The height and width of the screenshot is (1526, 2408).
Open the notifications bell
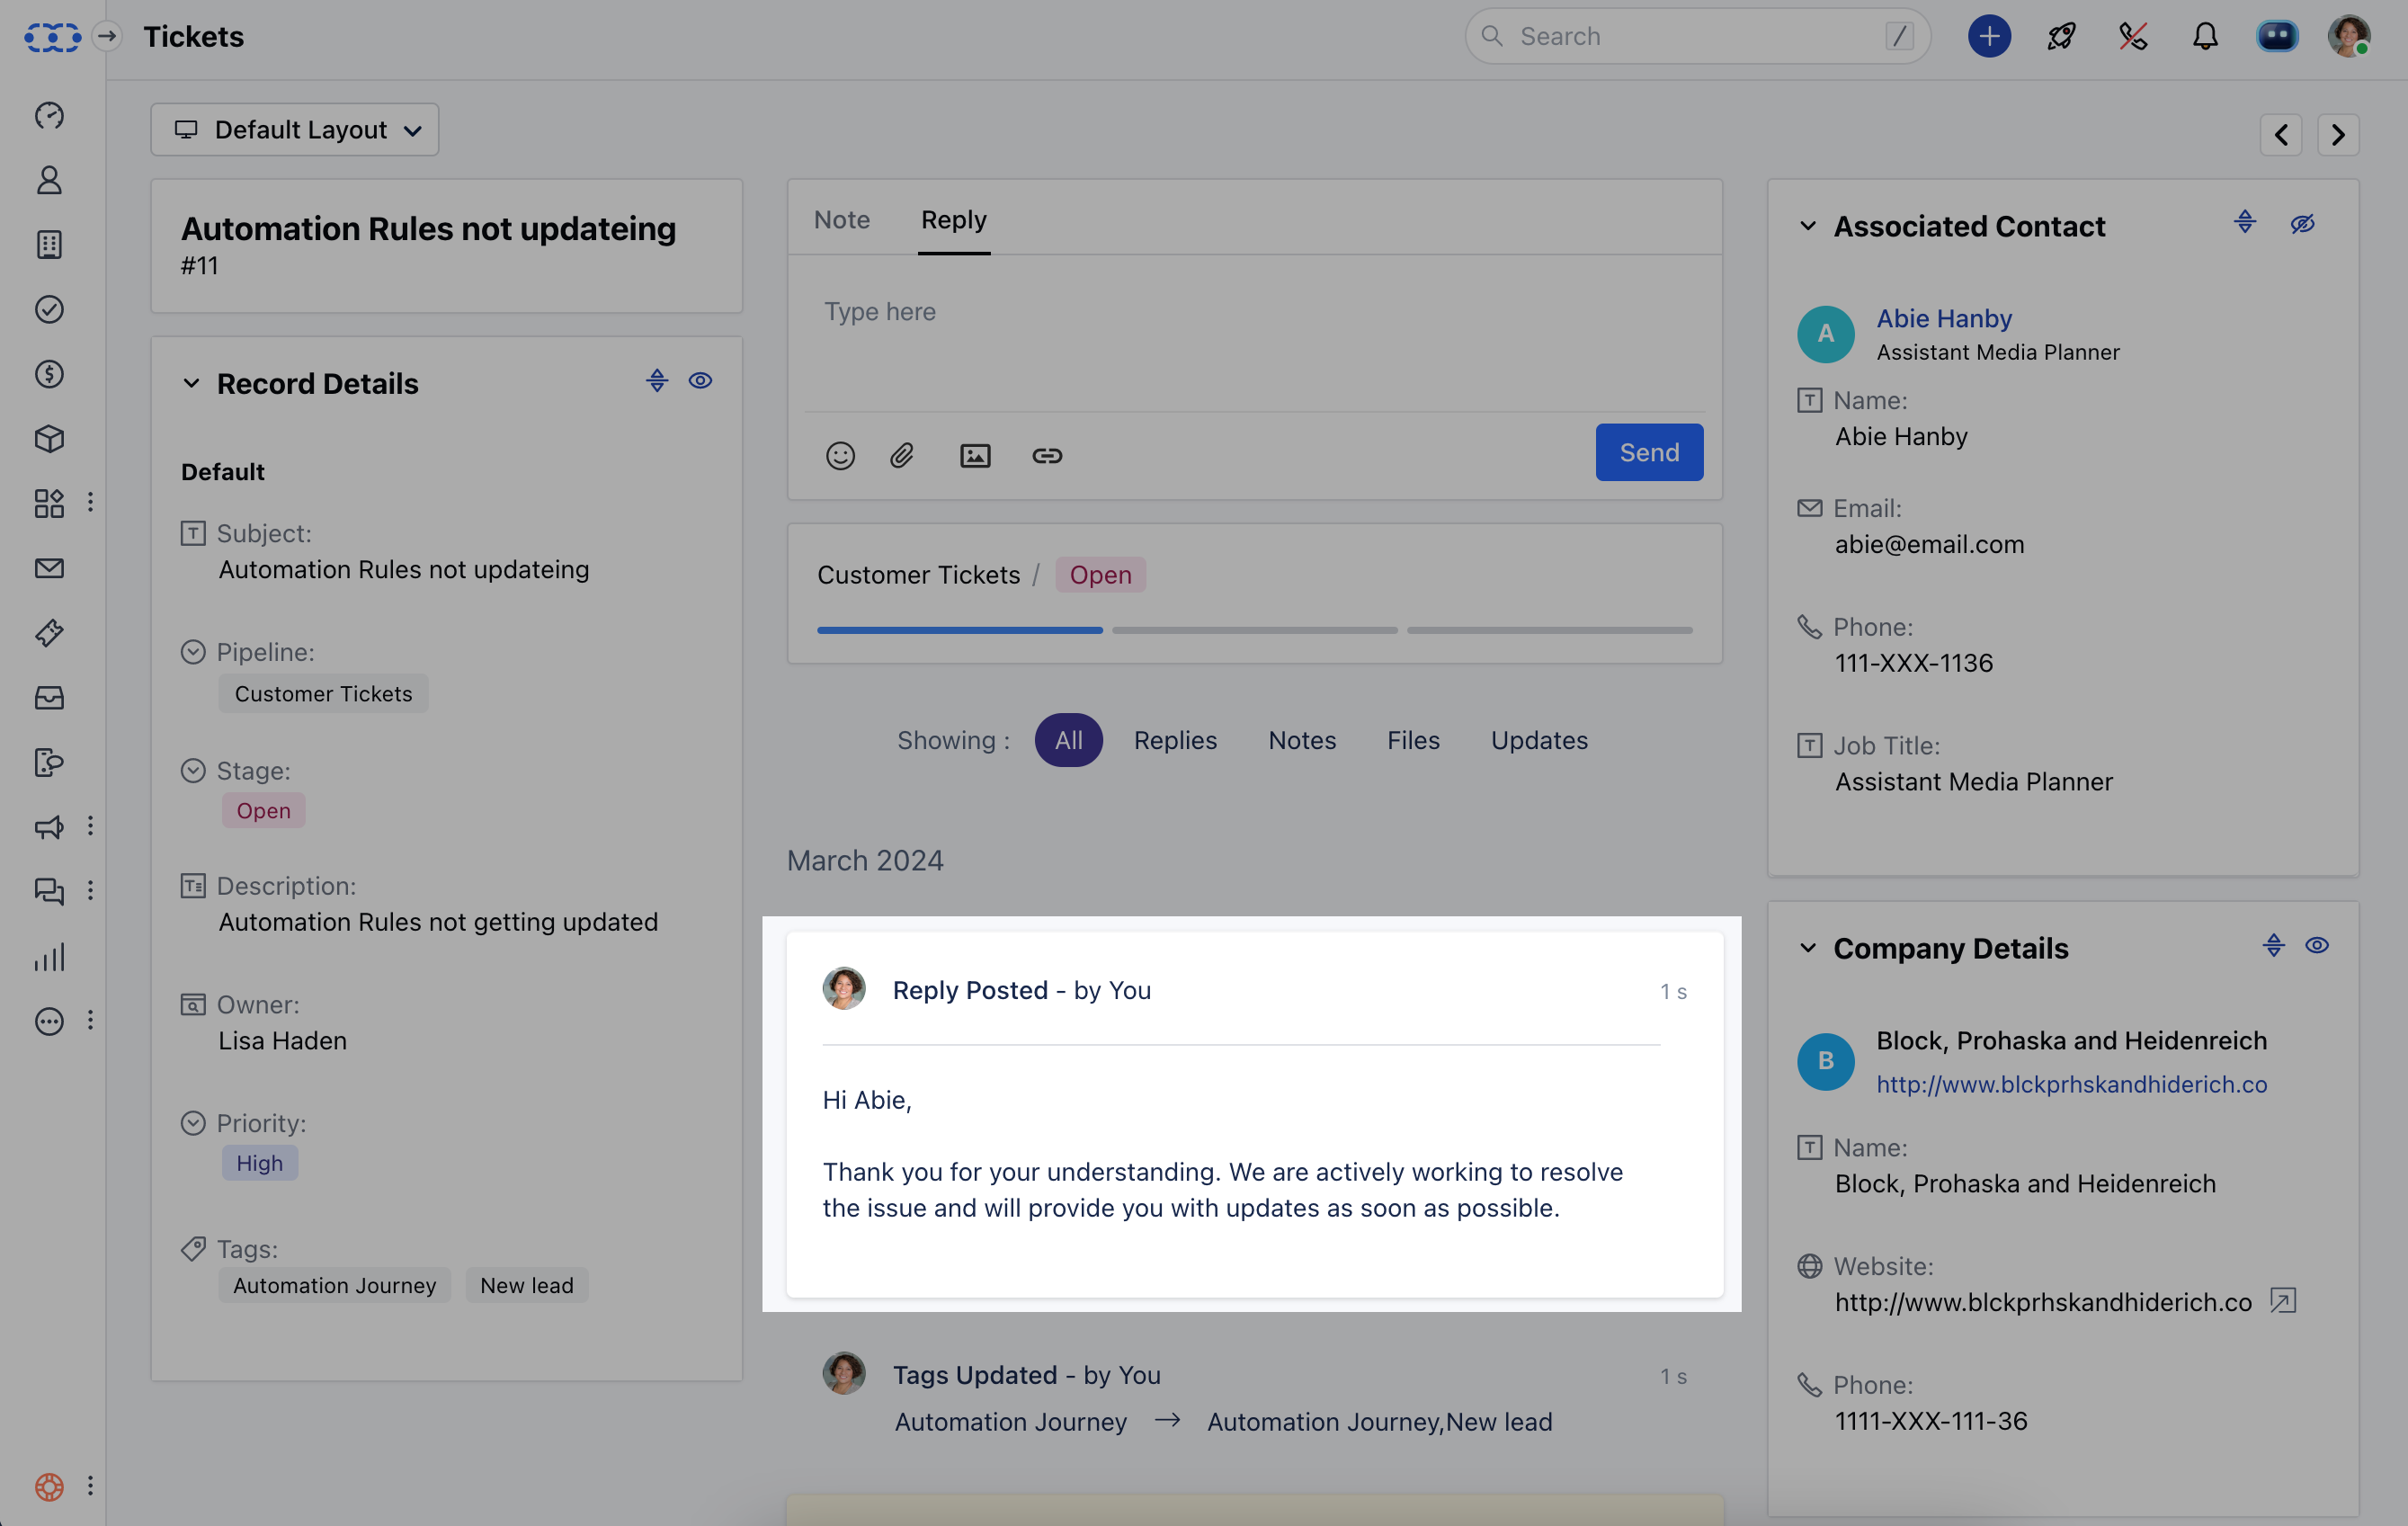click(x=2205, y=36)
